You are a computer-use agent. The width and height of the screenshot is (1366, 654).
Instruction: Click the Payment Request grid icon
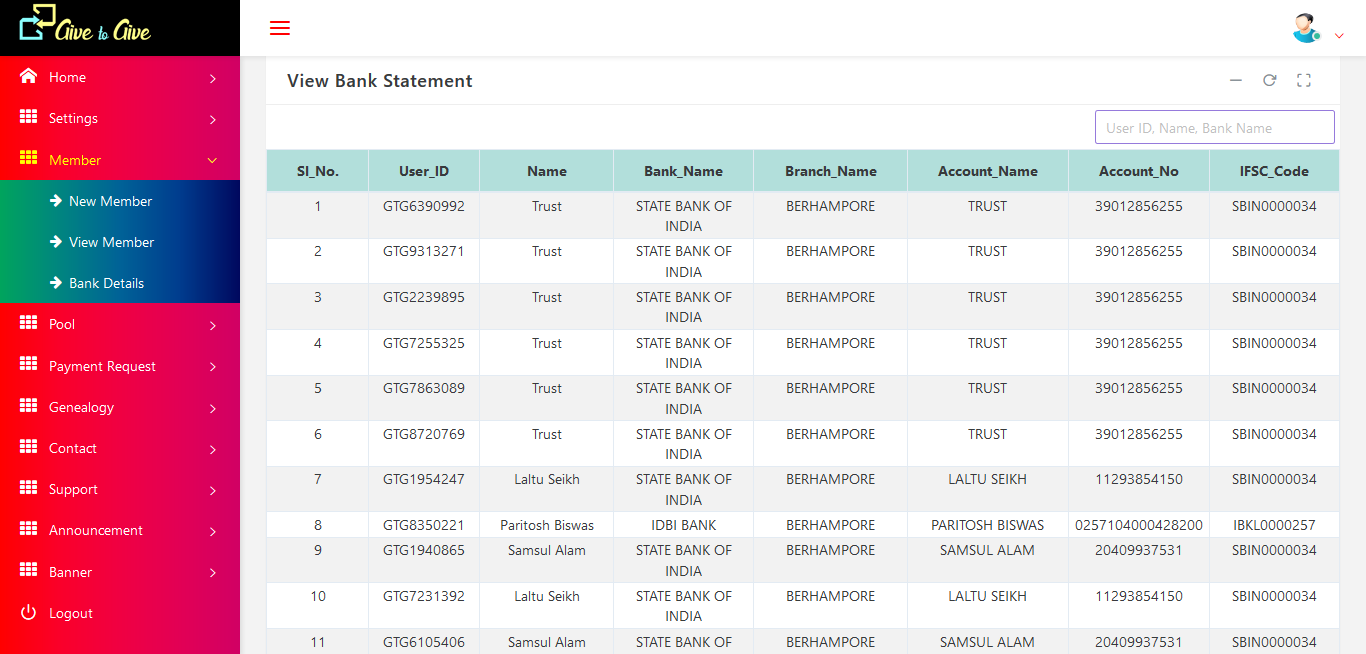click(28, 365)
